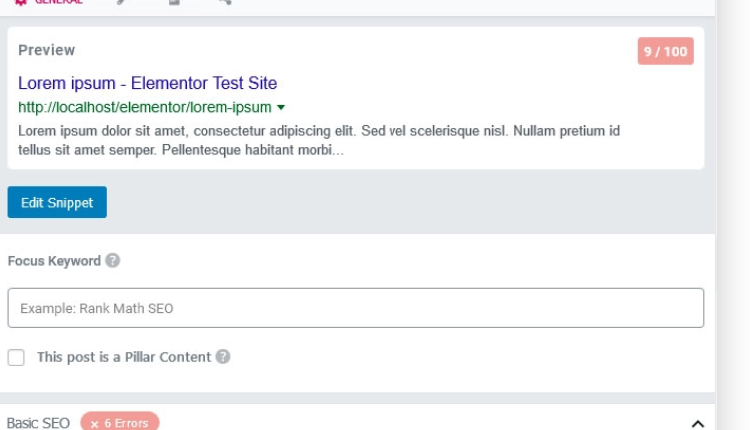This screenshot has height=430, width=750.
Task: Open the General tab with gear icon
Action: click(x=48, y=3)
